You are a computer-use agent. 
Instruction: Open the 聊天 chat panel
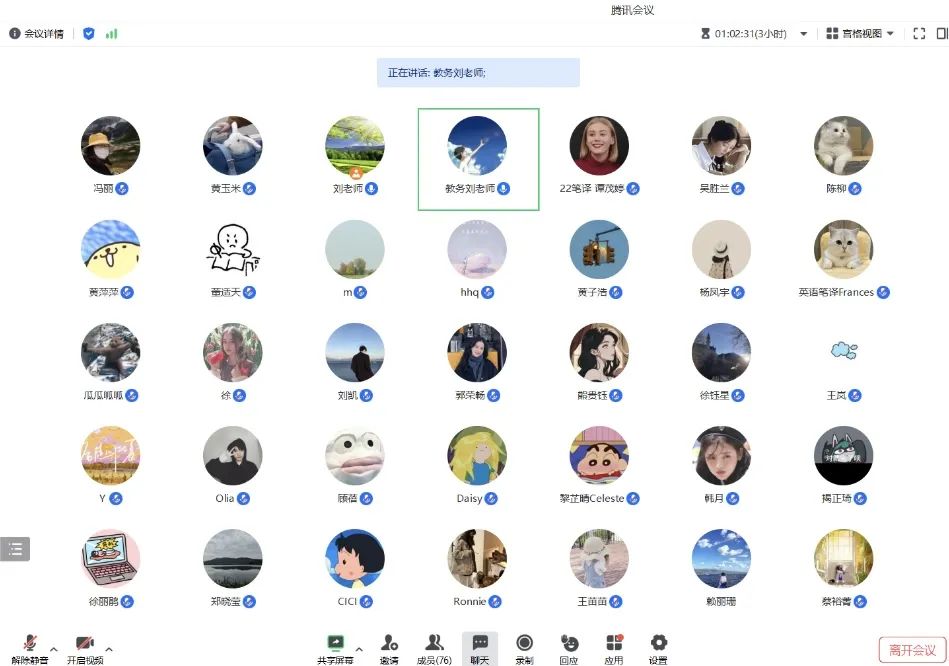pyautogui.click(x=480, y=644)
